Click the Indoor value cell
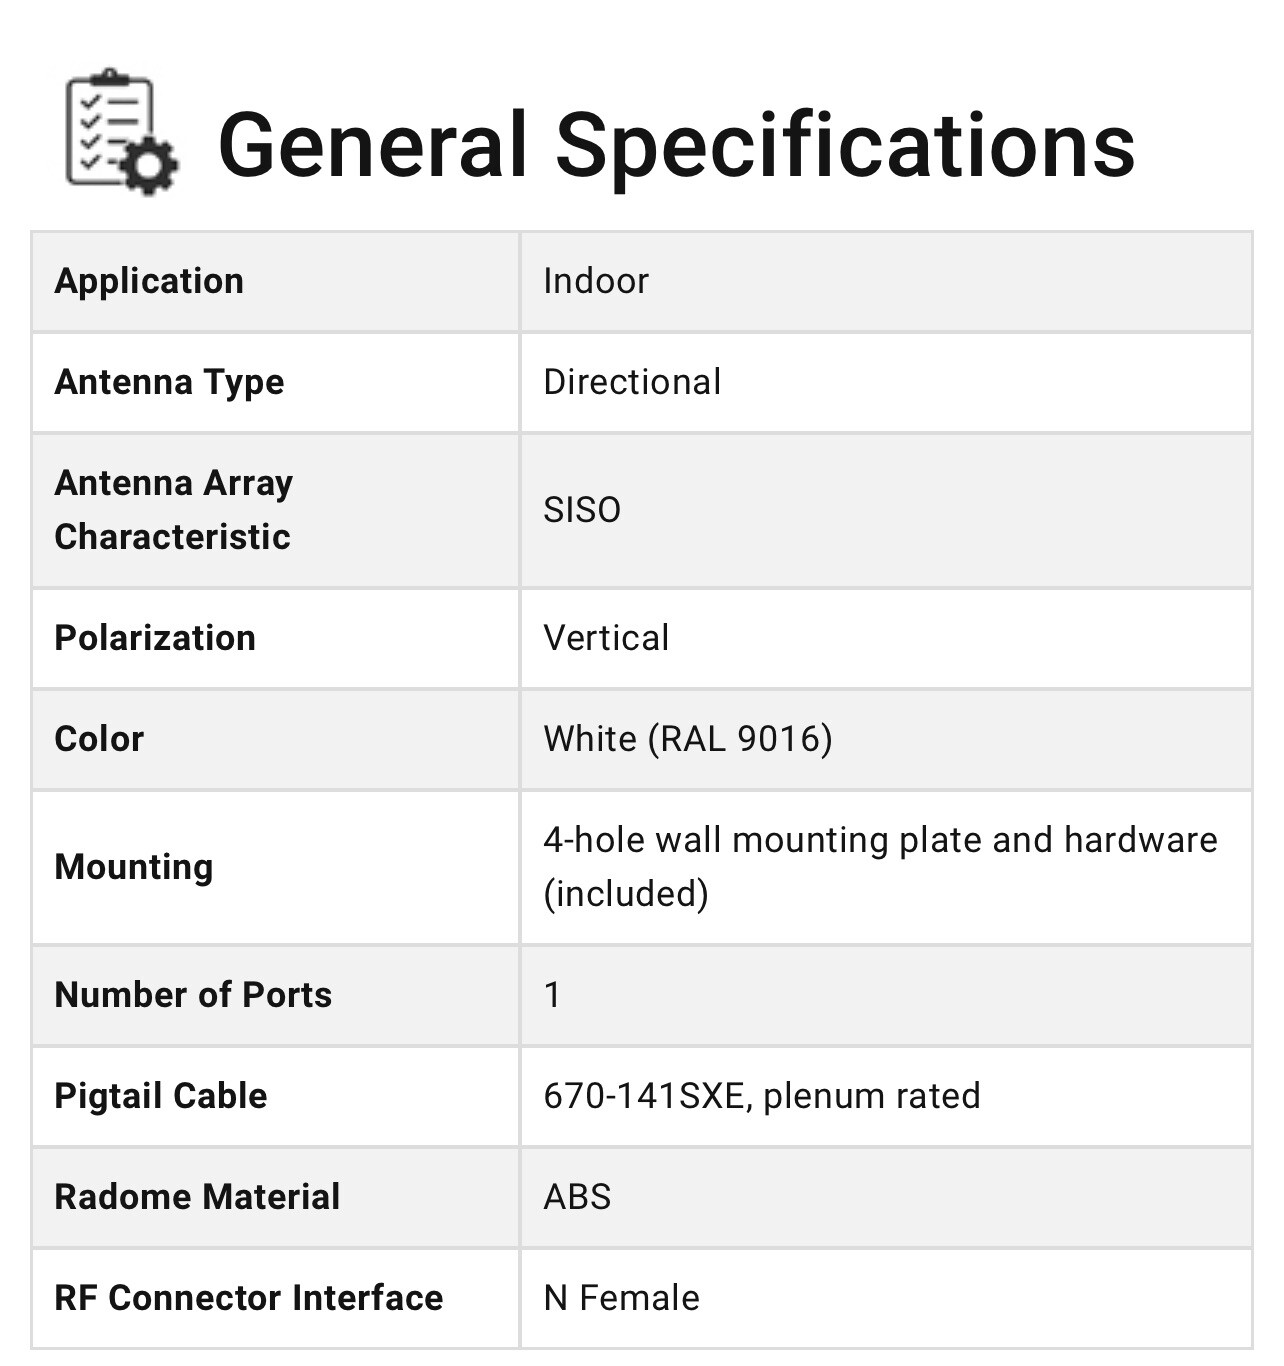The width and height of the screenshot is (1284, 1366). [x=596, y=281]
